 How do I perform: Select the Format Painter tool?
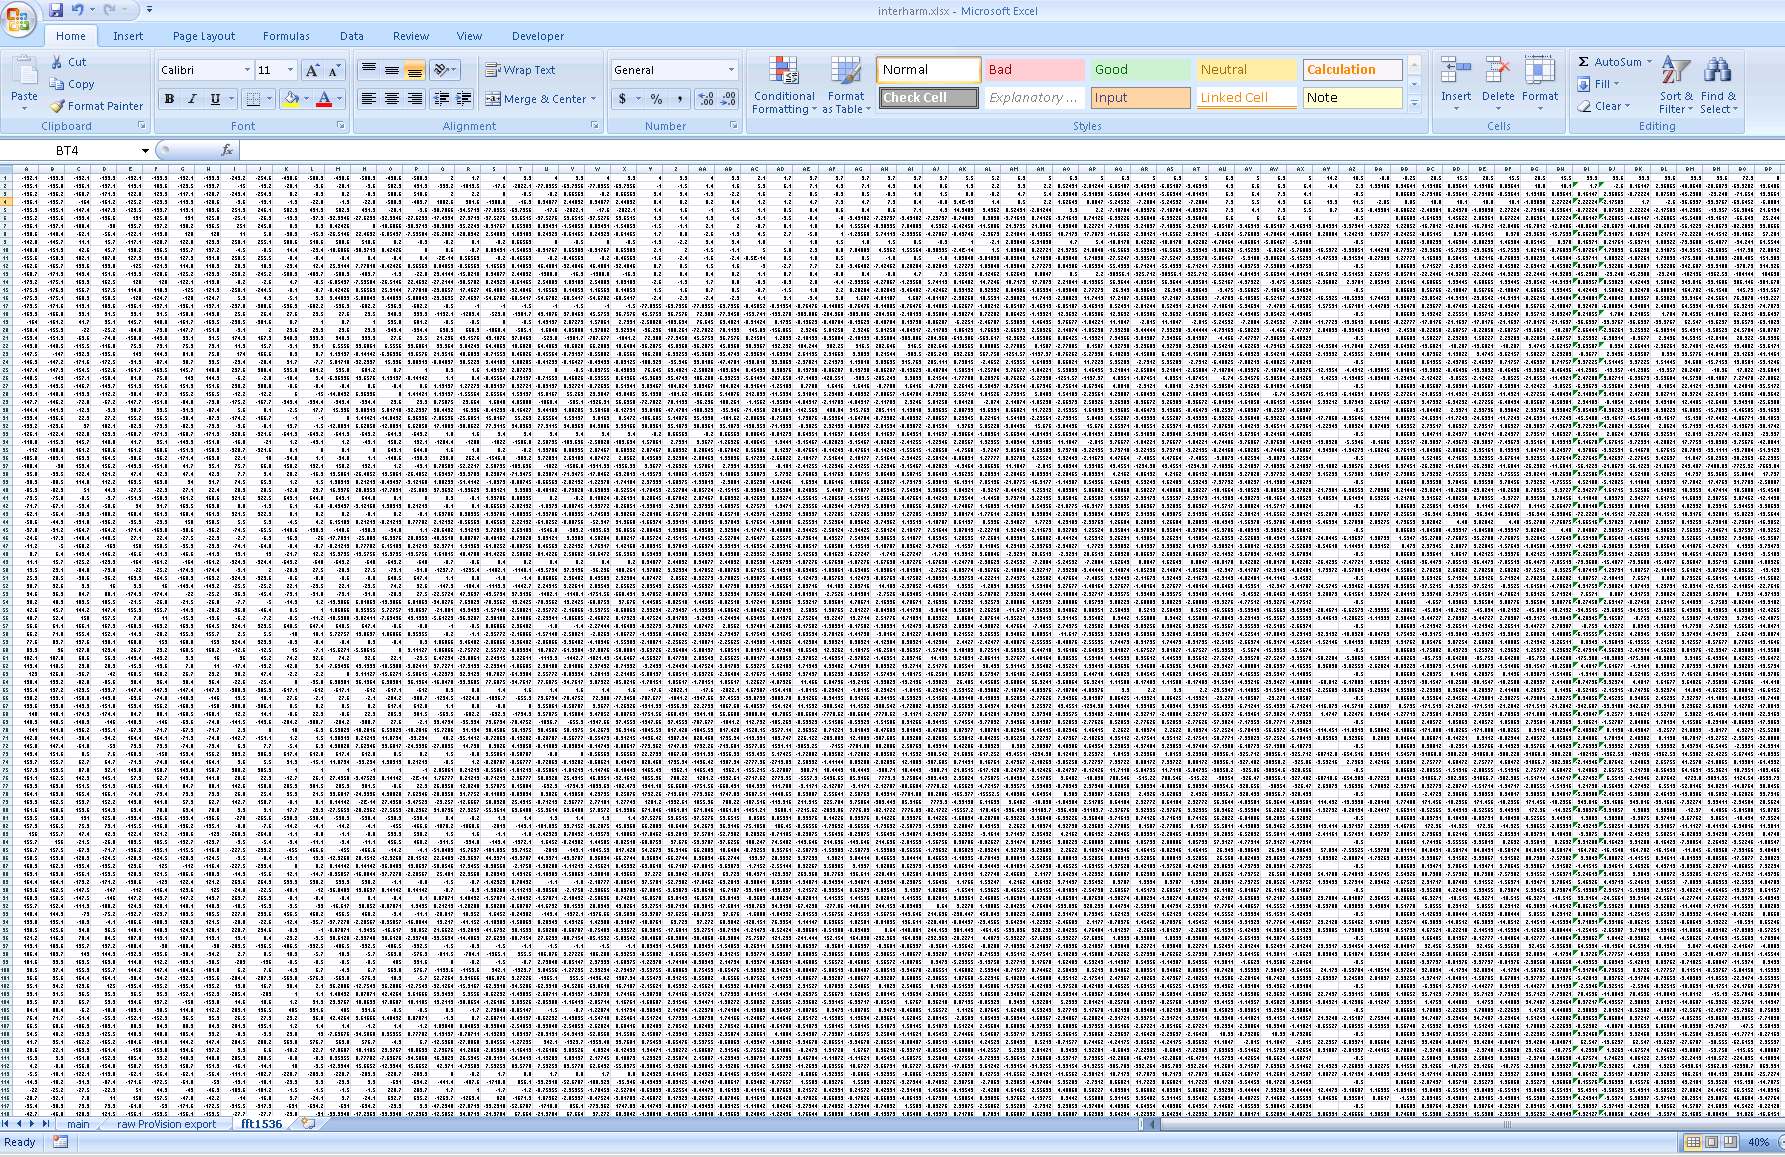pyautogui.click(x=97, y=106)
